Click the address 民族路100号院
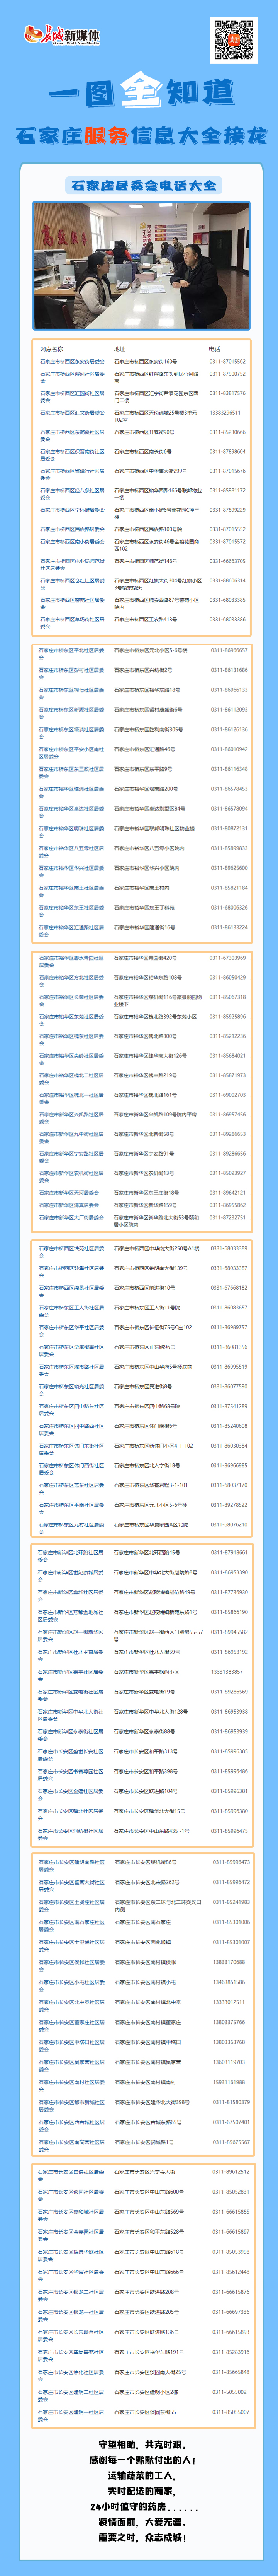The width and height of the screenshot is (278, 2576). (148, 529)
